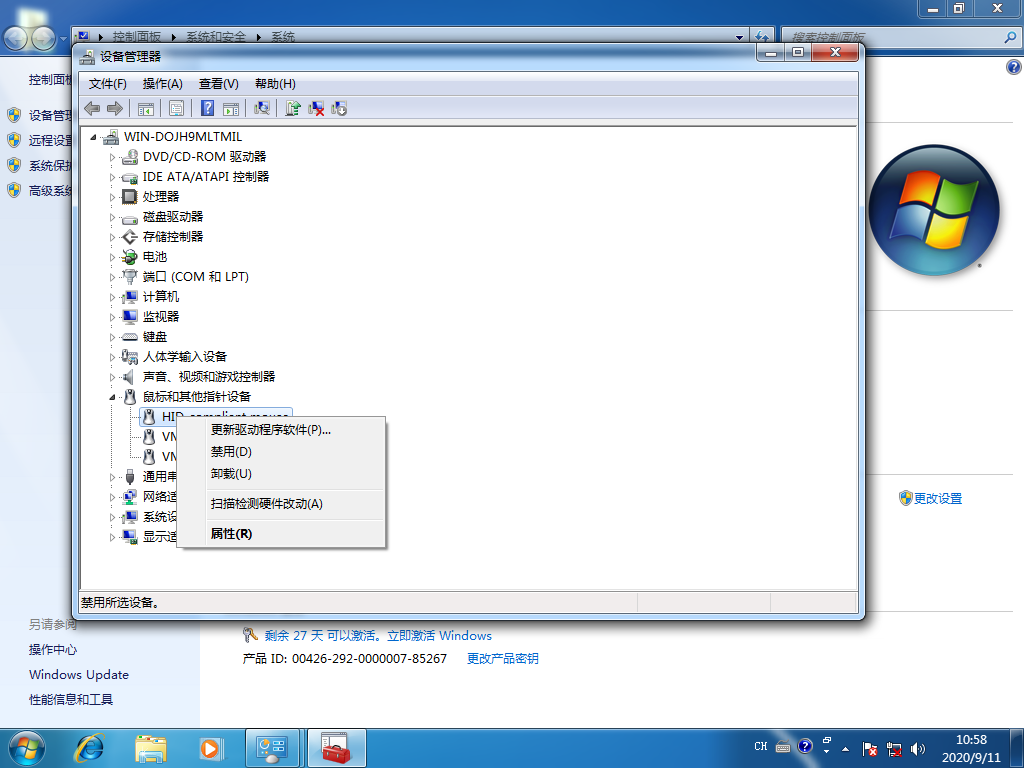Click the uninstall device toolbar icon with red X
This screenshot has height=768, width=1024.
(316, 108)
